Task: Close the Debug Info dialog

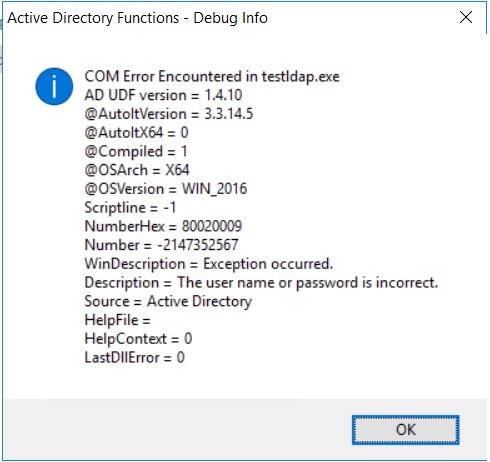Action: coord(466,17)
